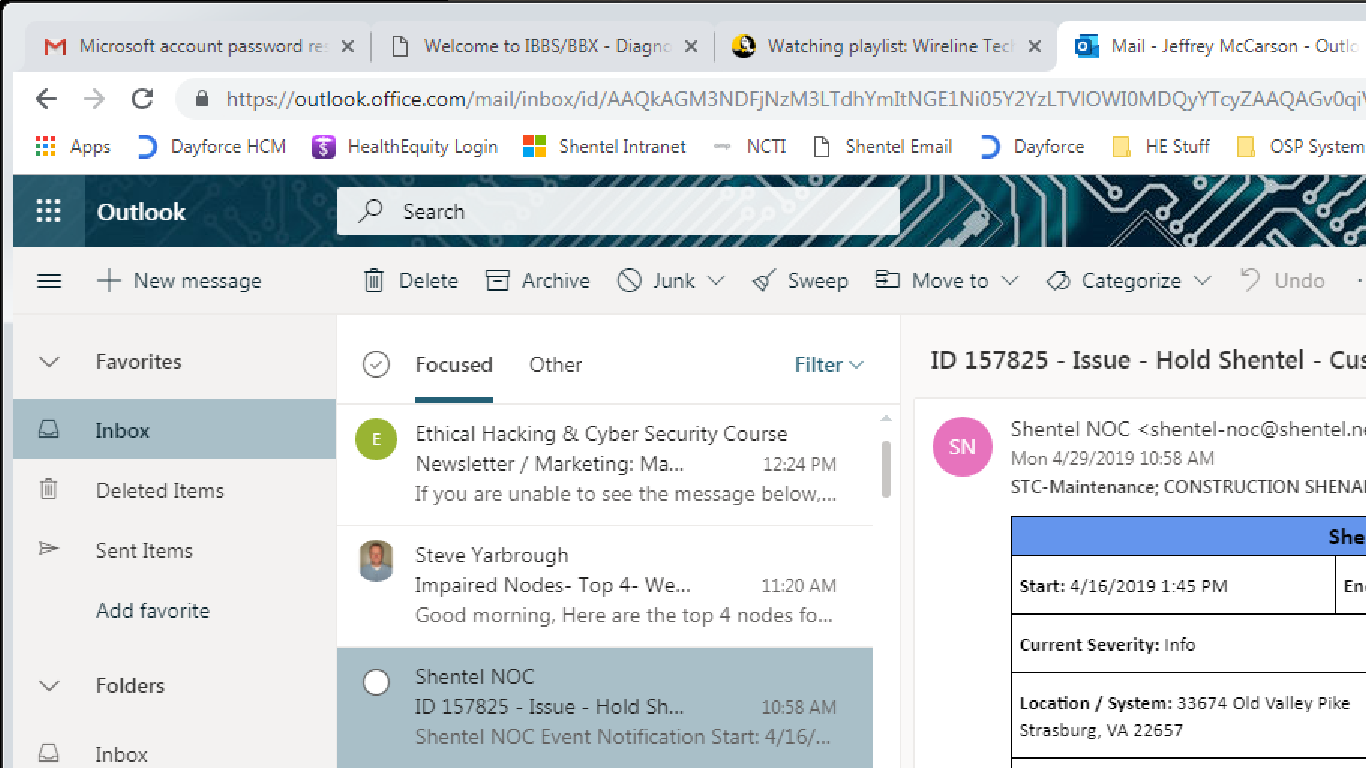Open the Ethical Hacking & Cyber Security email
Screen dimensions: 1366x768
pyautogui.click(x=605, y=464)
